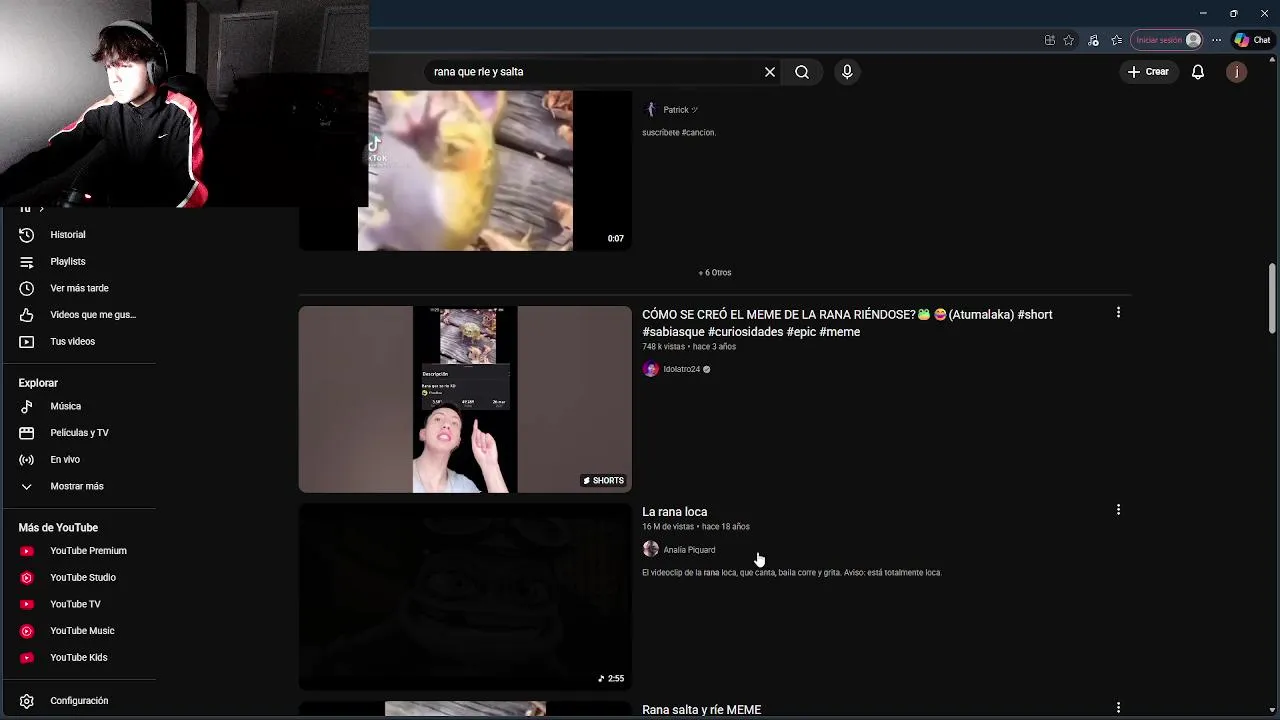Open options menu for La rana loca video
The height and width of the screenshot is (720, 1280).
click(x=1118, y=510)
